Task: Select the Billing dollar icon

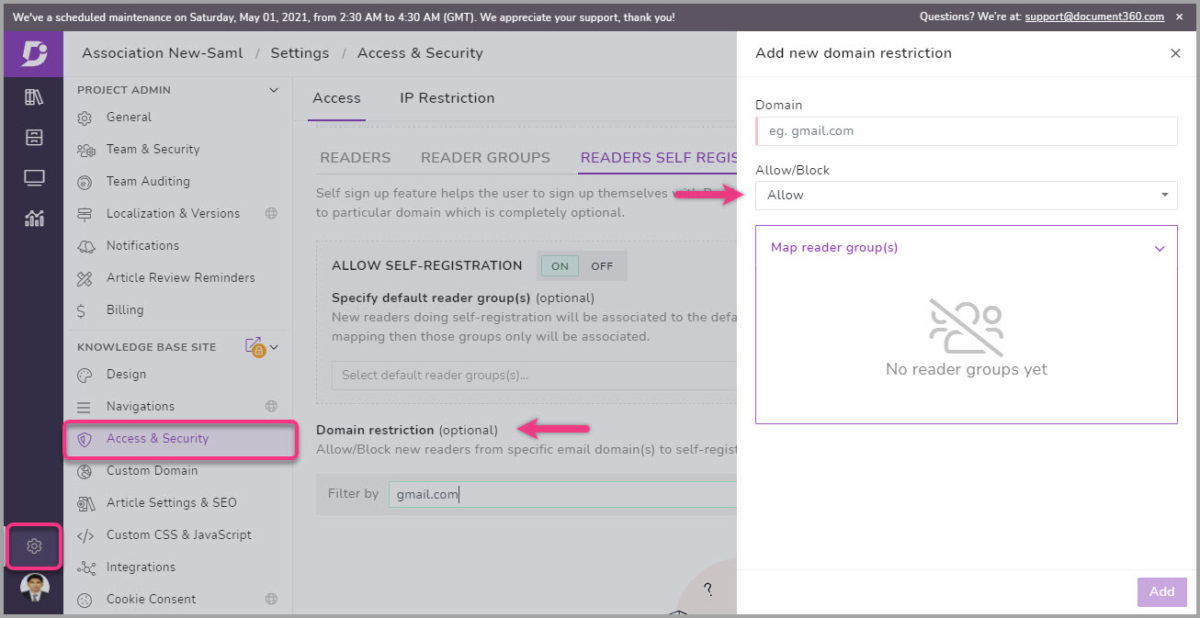Action: coord(89,310)
